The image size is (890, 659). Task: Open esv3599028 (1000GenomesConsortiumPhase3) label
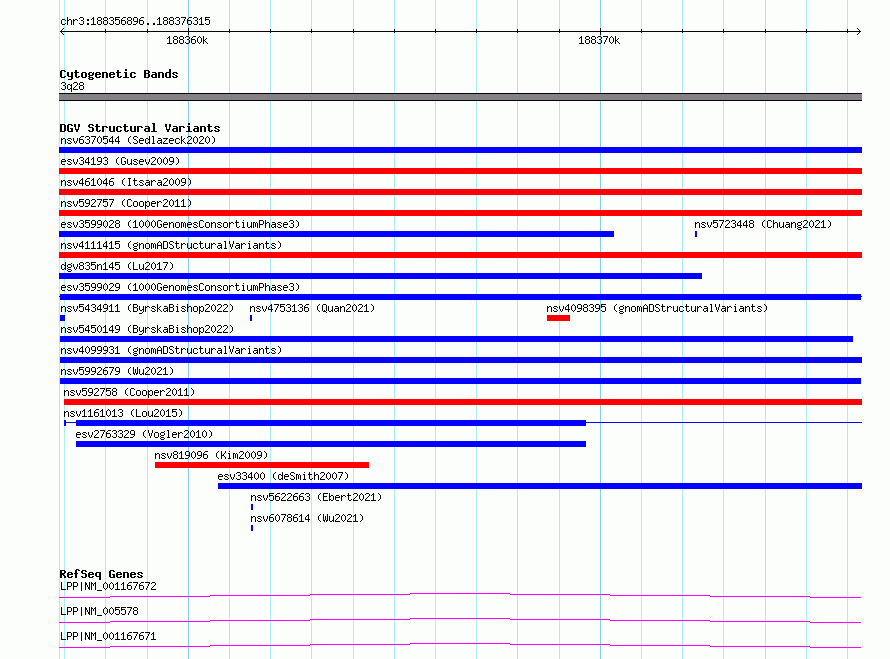click(x=180, y=224)
